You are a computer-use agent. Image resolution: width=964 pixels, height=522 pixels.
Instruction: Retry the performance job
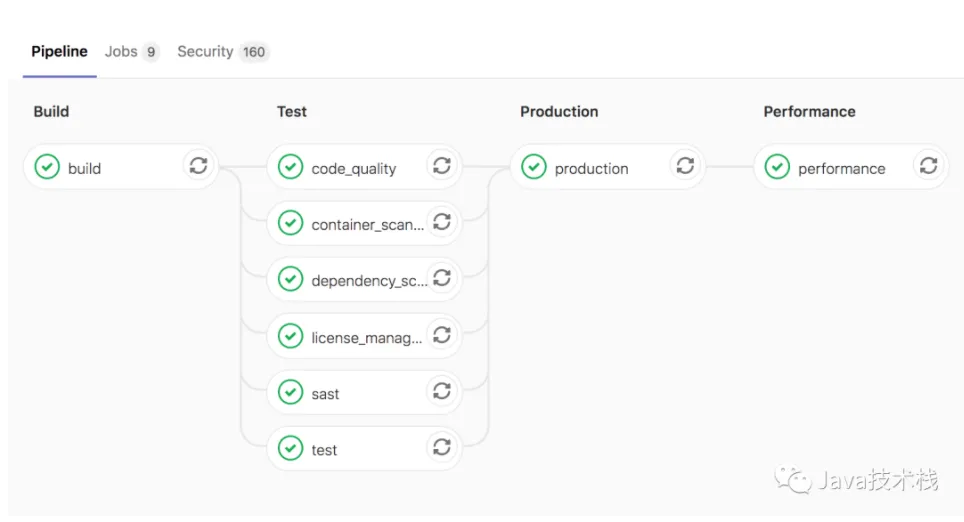point(928,166)
